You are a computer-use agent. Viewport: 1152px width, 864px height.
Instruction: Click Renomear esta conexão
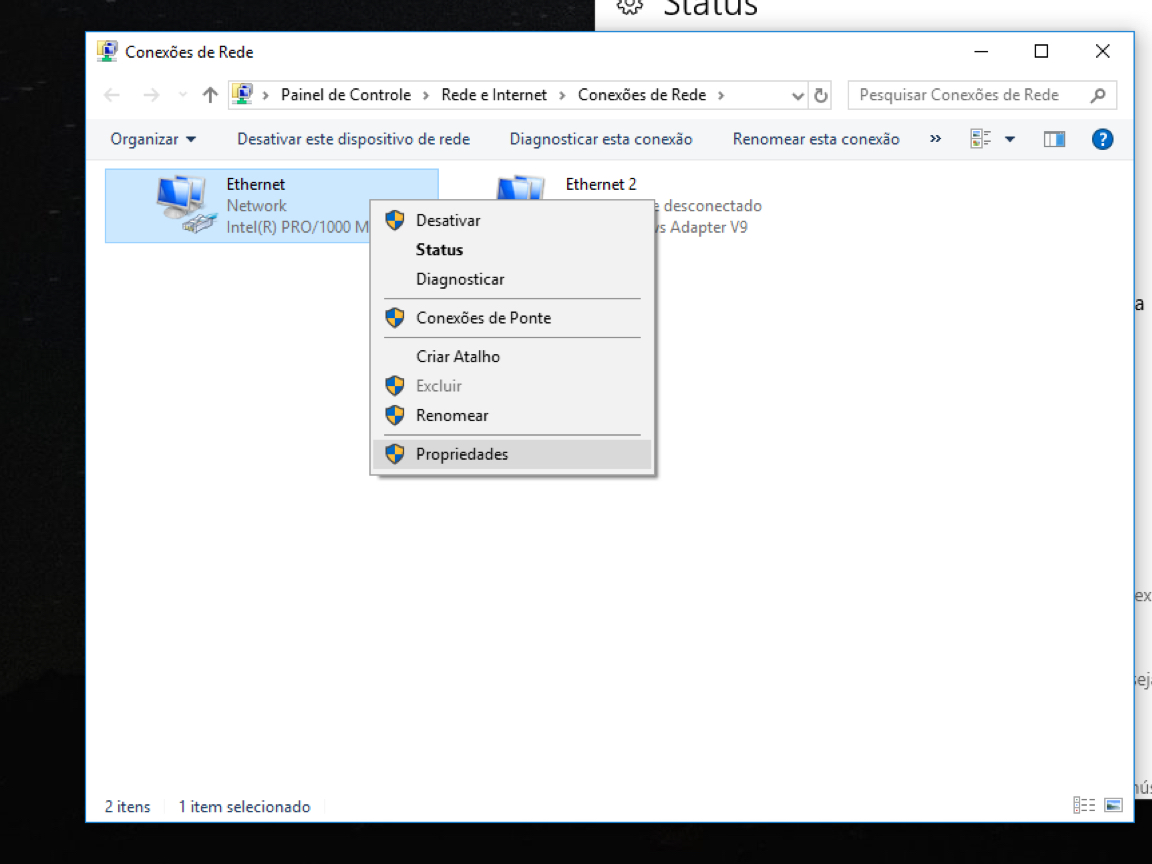[x=816, y=139]
